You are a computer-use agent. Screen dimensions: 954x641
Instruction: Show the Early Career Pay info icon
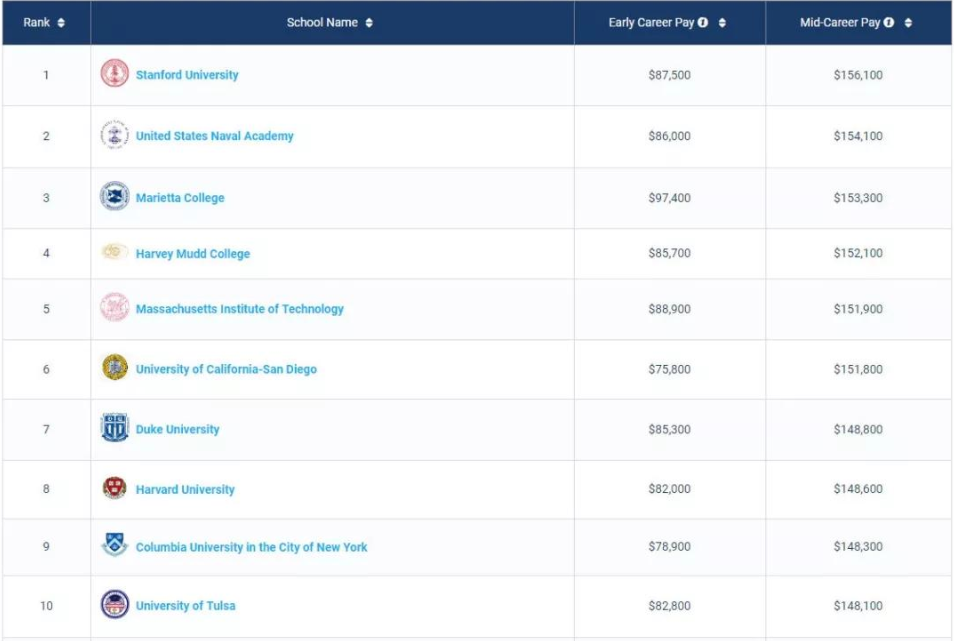(703, 23)
